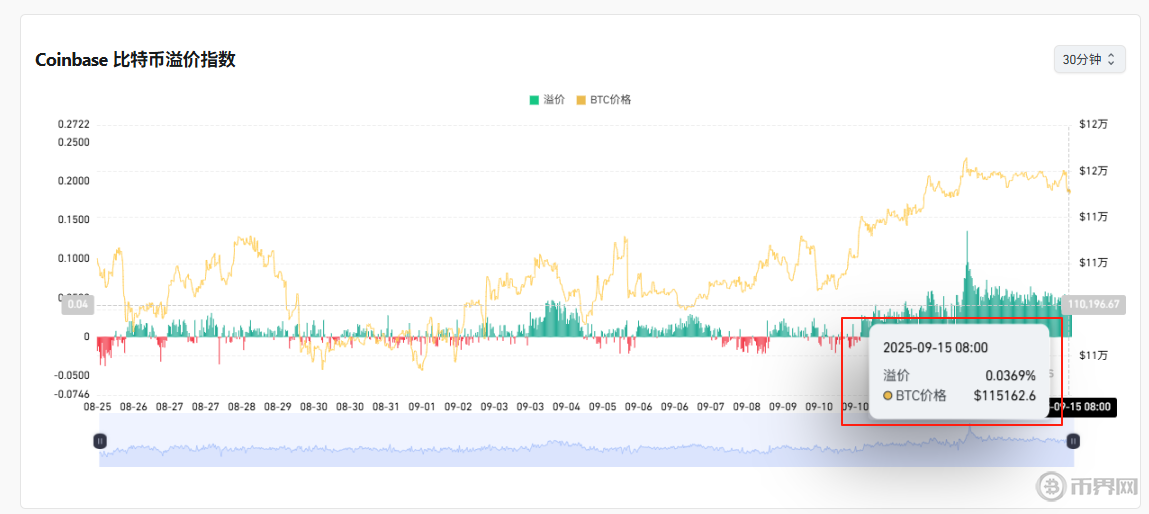The height and width of the screenshot is (514, 1149).
Task: Toggle the BTC价格 legend yellow square
Action: click(x=581, y=100)
